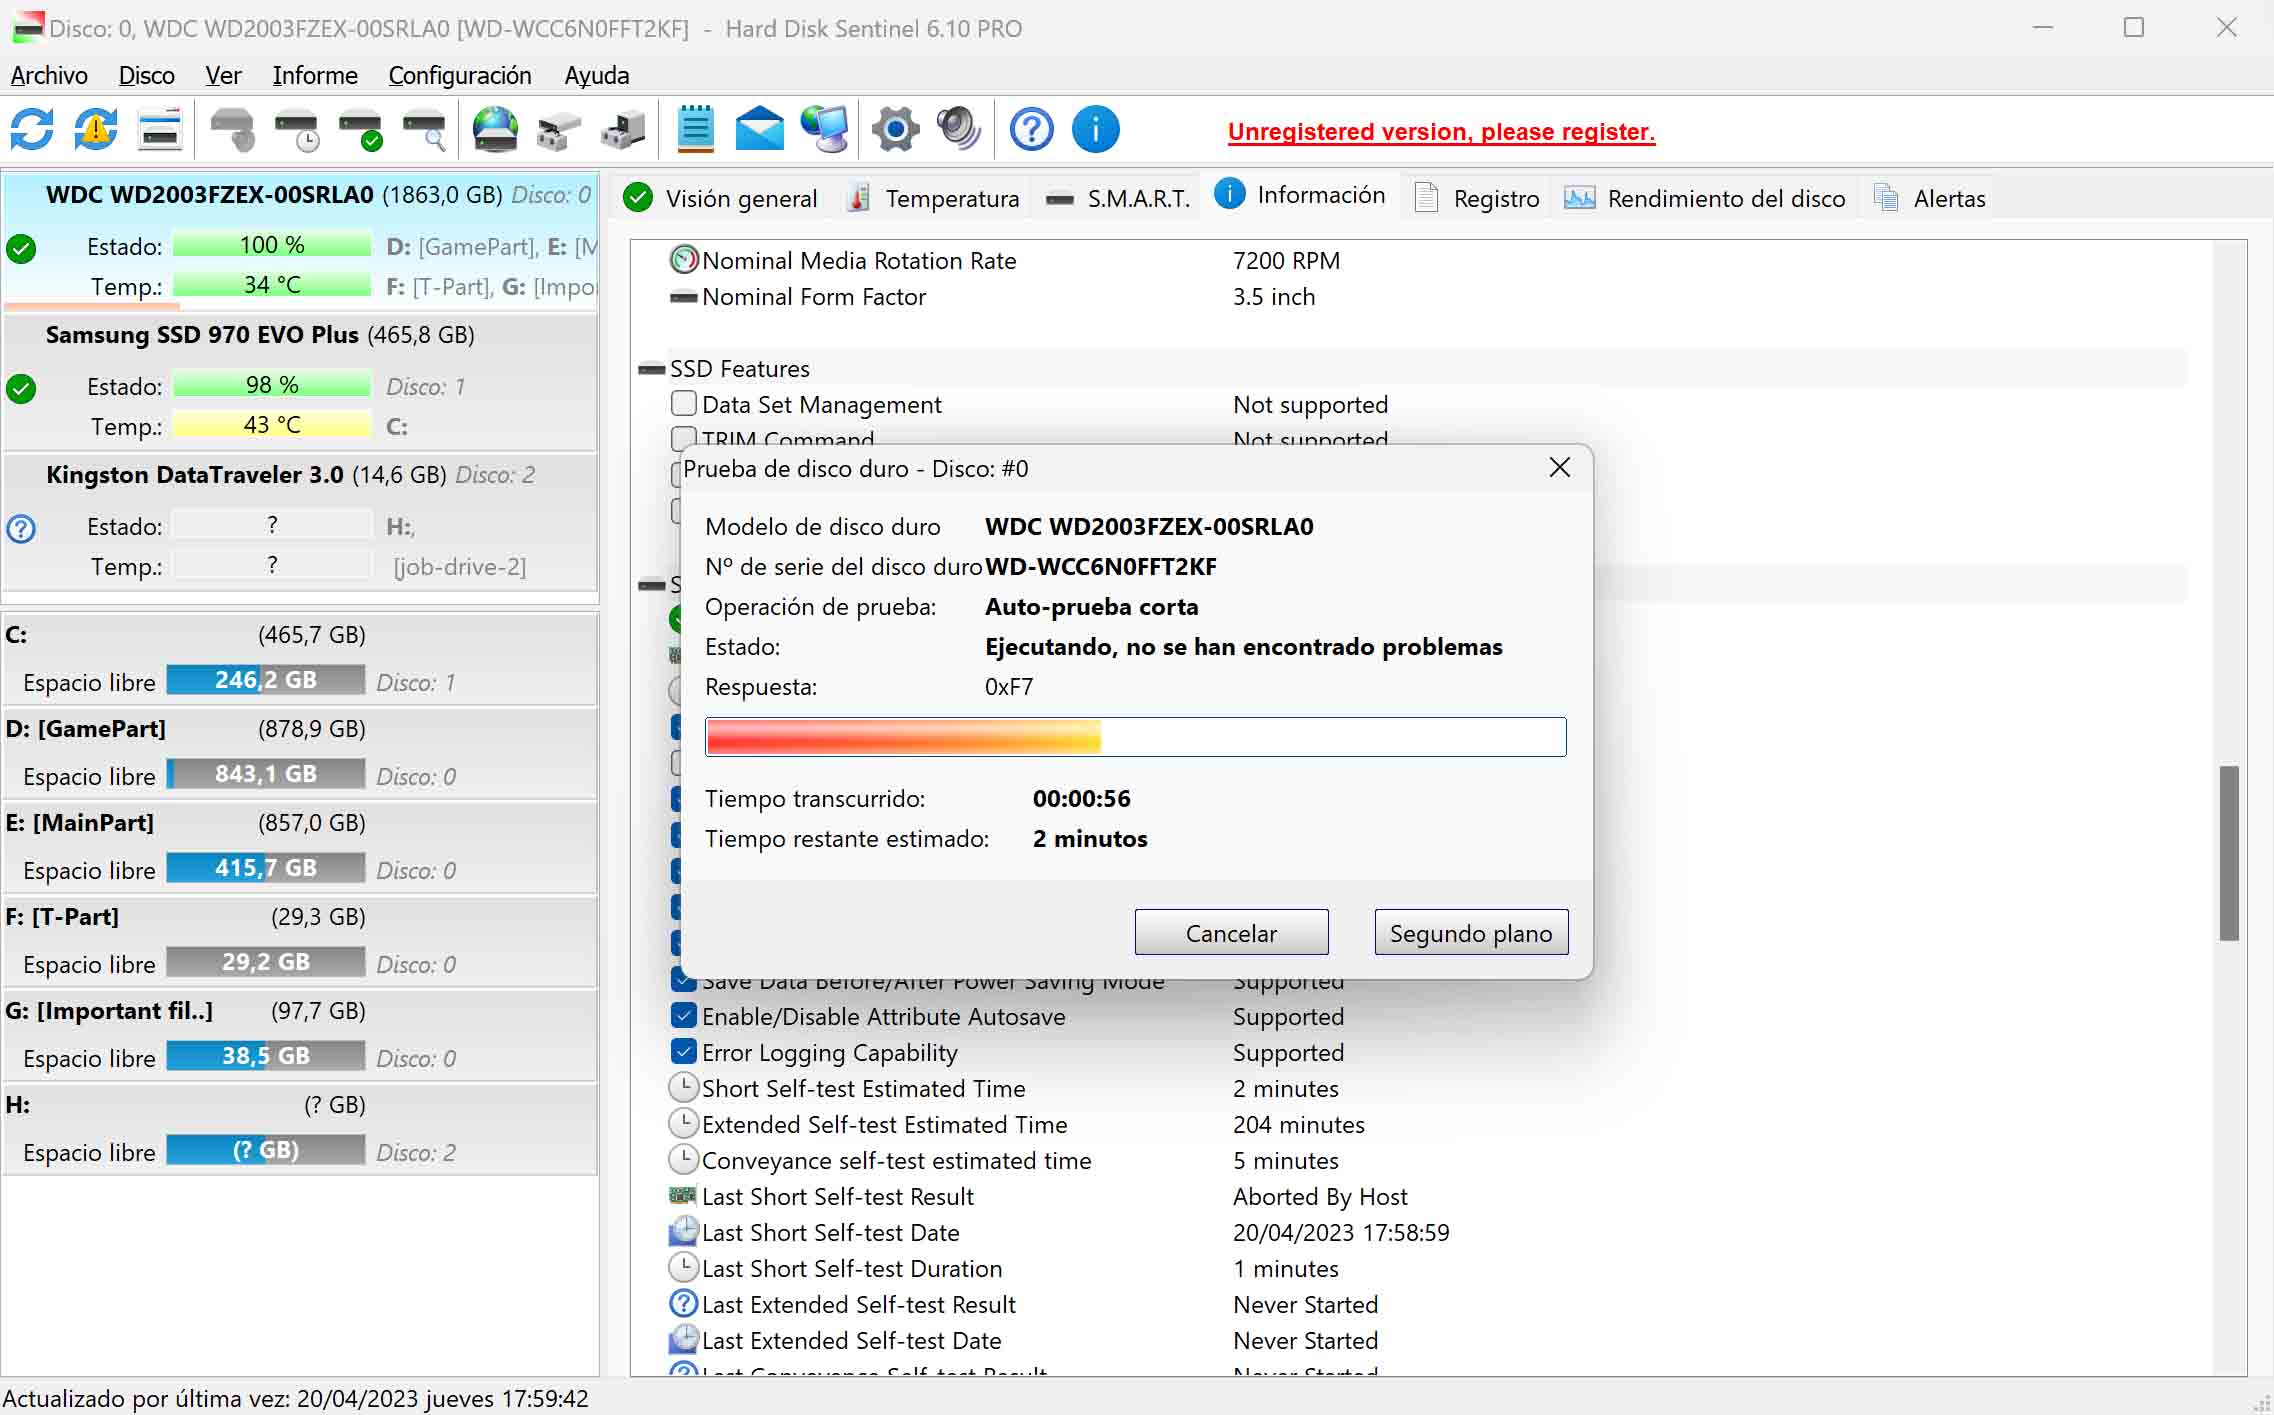This screenshot has height=1415, width=2274.
Task: Click the speaker sound toolbar icon
Action: (x=958, y=130)
